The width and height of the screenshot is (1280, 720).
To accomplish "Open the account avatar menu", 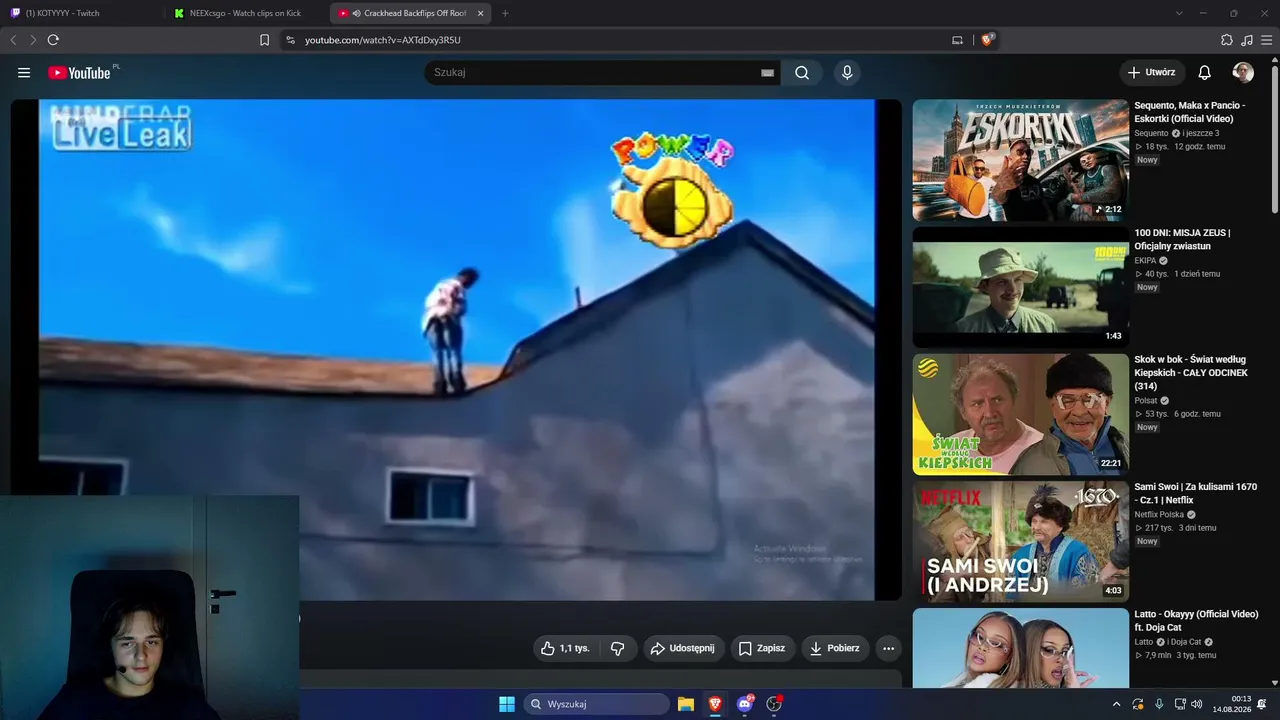I will pos(1243,73).
